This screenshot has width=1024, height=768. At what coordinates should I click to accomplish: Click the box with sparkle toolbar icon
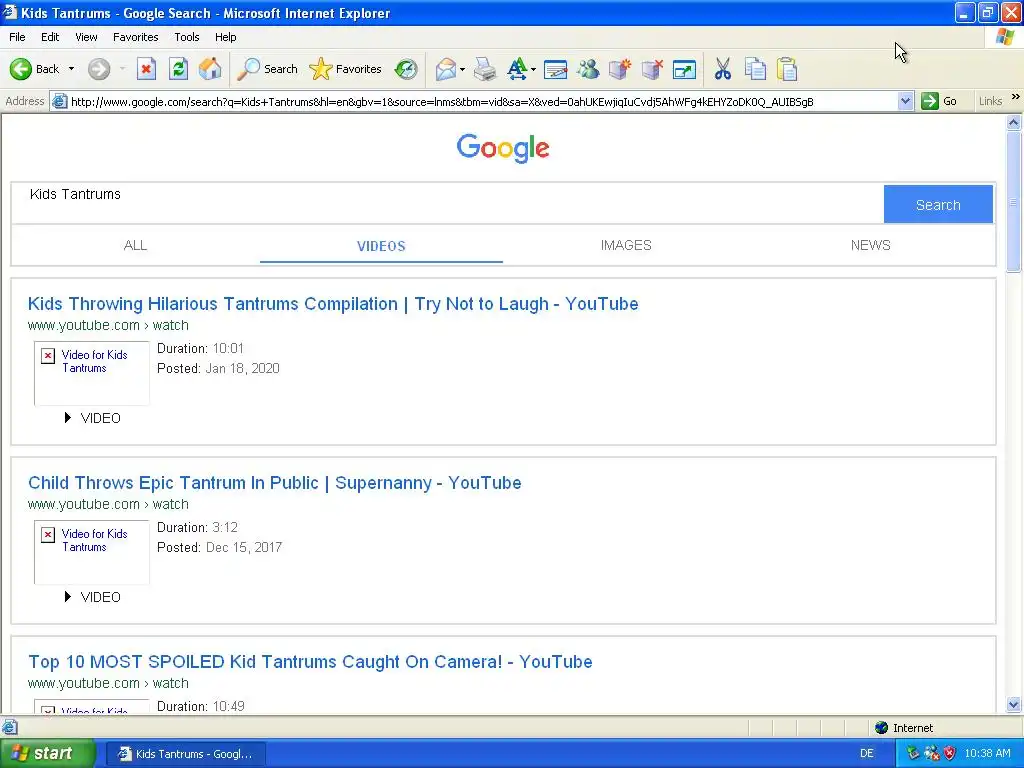(620, 69)
